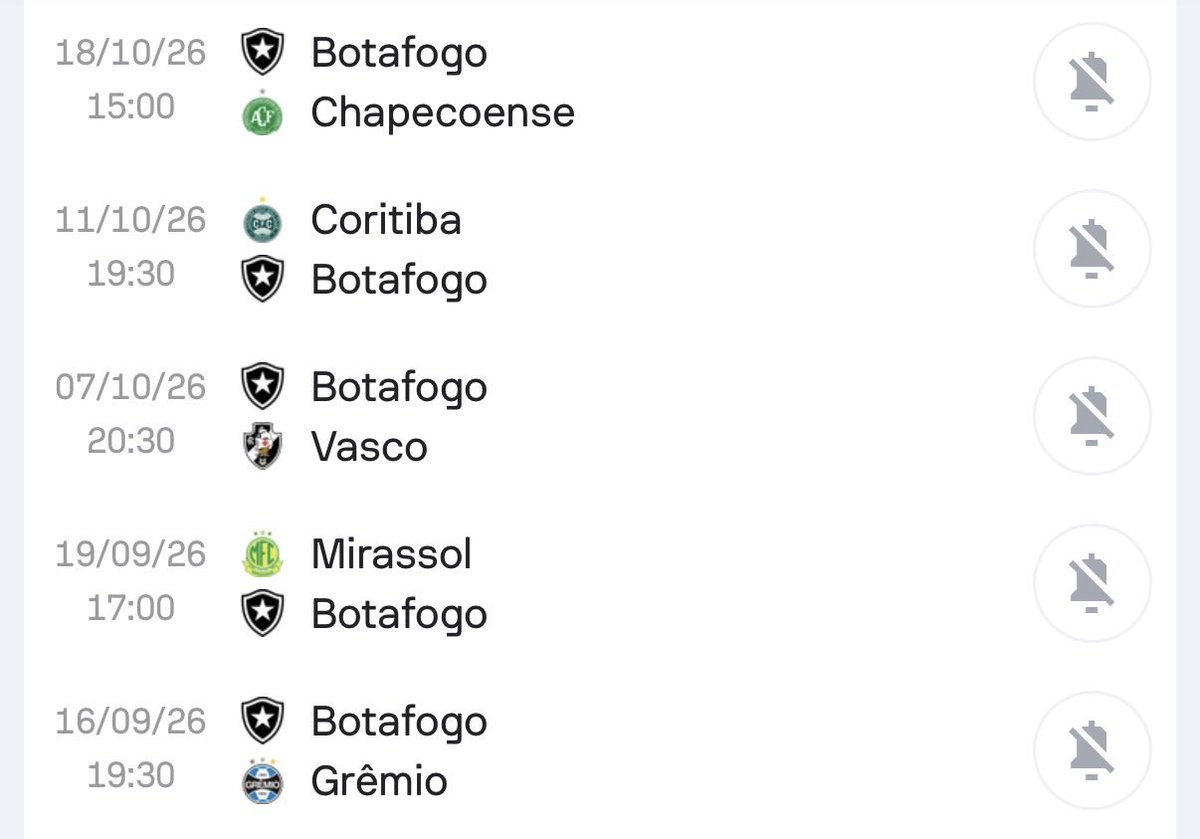Select the Vasco team name
This screenshot has height=839, width=1200.
coord(369,447)
